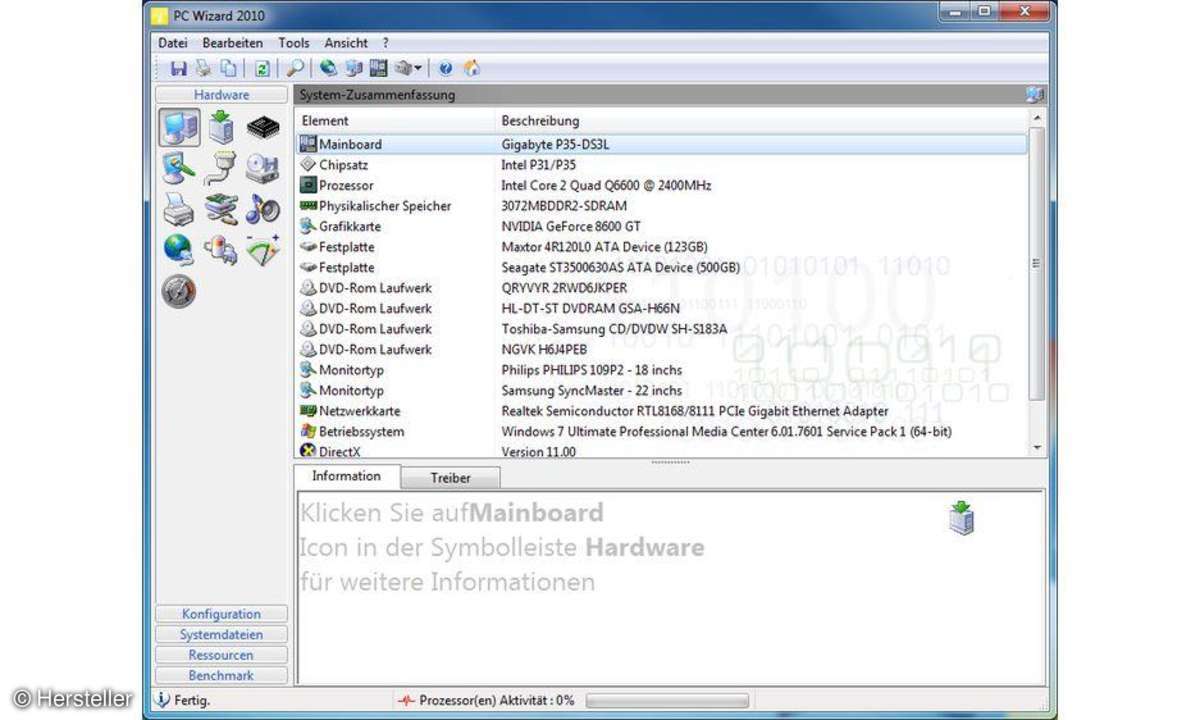
Task: Select the Prozessor row
Action: coord(661,185)
